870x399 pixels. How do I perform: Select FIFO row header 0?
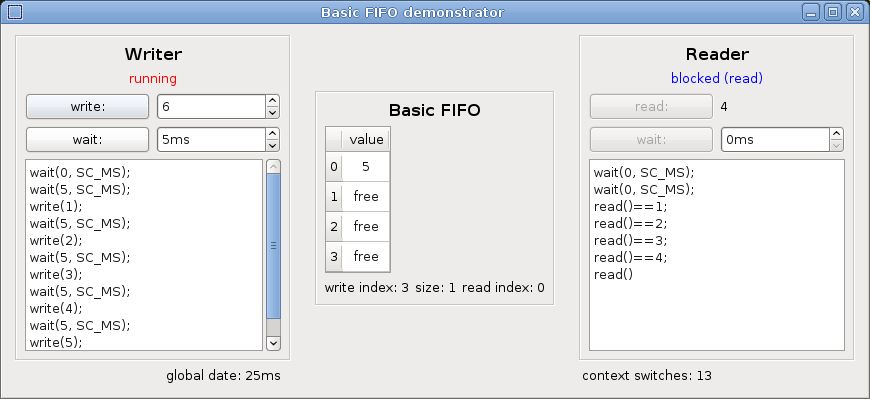tap(333, 166)
